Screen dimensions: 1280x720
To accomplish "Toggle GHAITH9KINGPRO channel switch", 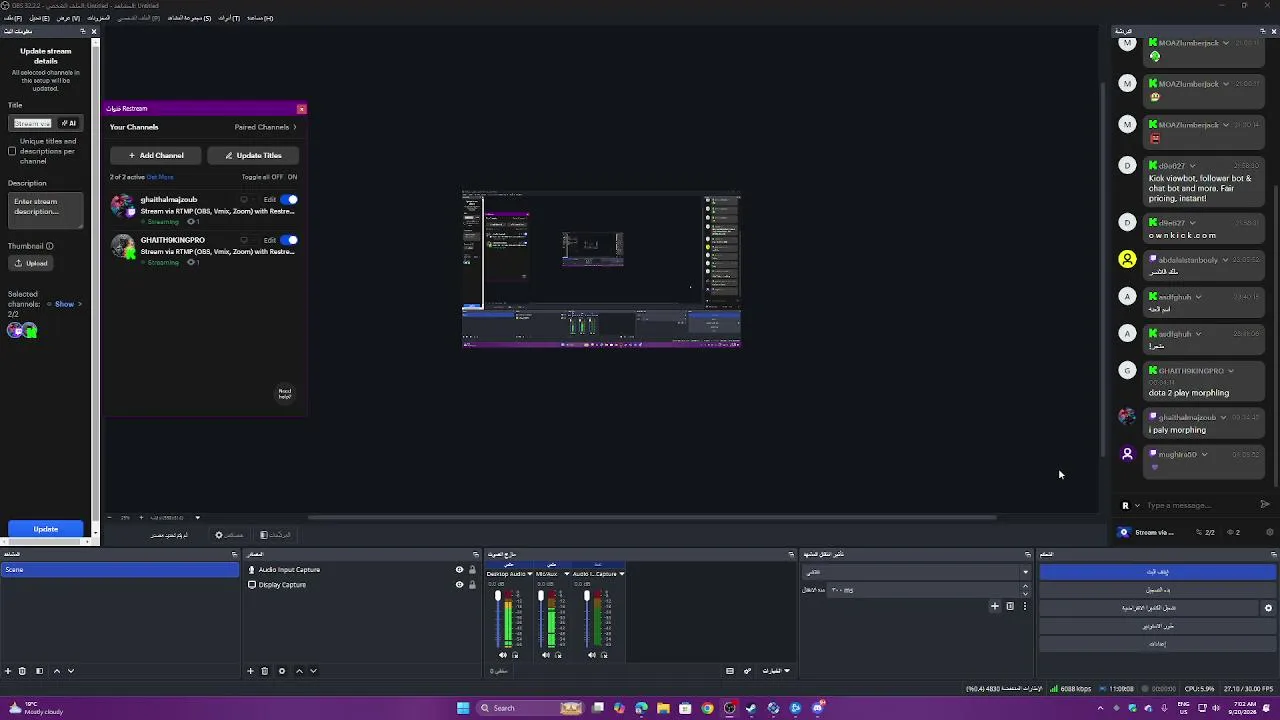I will coord(289,240).
